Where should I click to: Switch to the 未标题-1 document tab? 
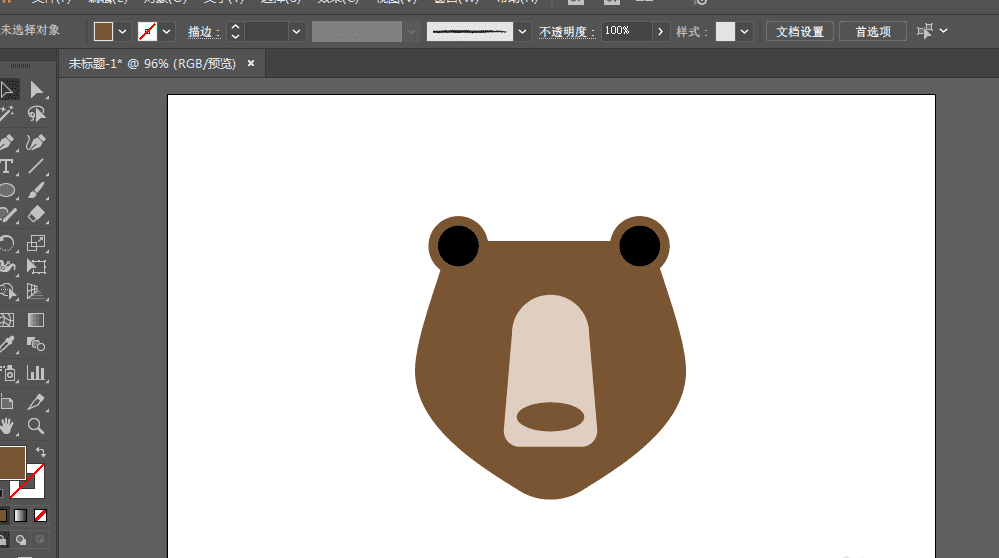pyautogui.click(x=152, y=64)
